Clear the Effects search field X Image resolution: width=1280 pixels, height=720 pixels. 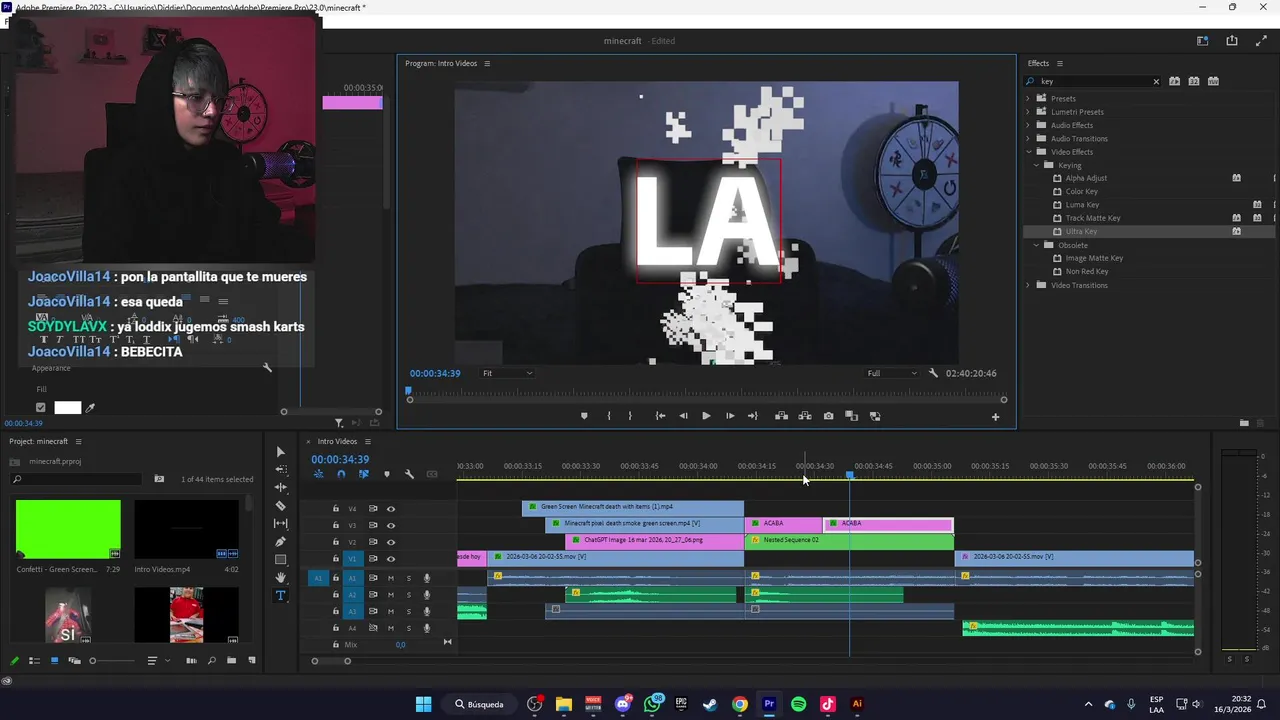pos(1156,82)
